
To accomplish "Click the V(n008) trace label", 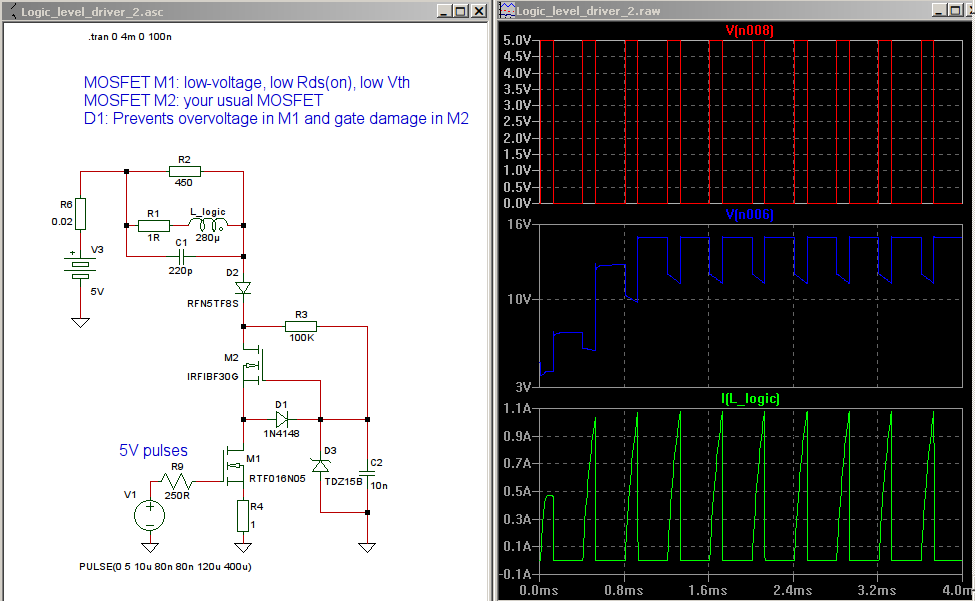I will coord(750,30).
